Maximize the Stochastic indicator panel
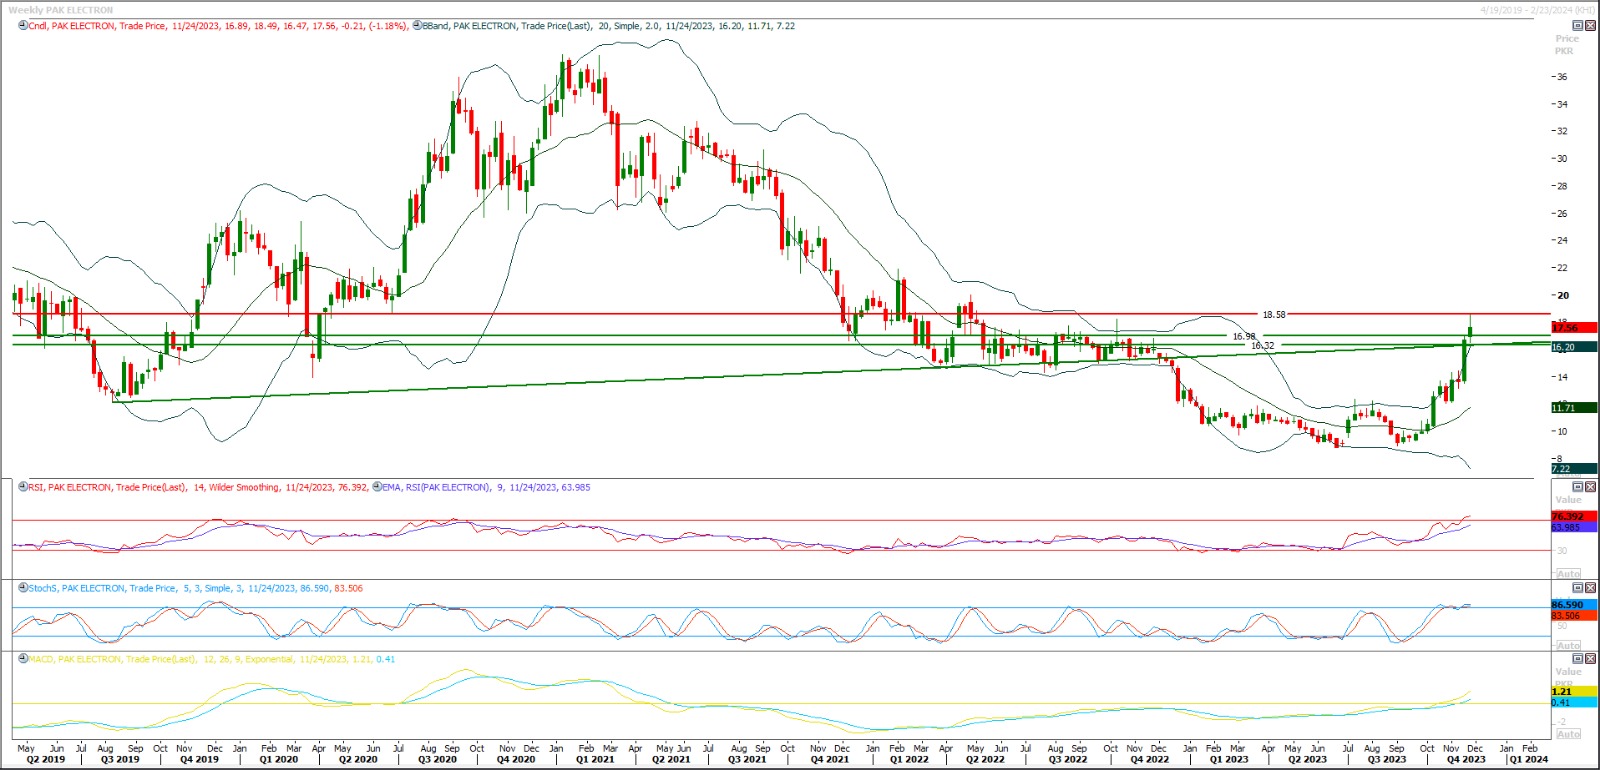Screen dimensions: 1600x770 [1578, 588]
